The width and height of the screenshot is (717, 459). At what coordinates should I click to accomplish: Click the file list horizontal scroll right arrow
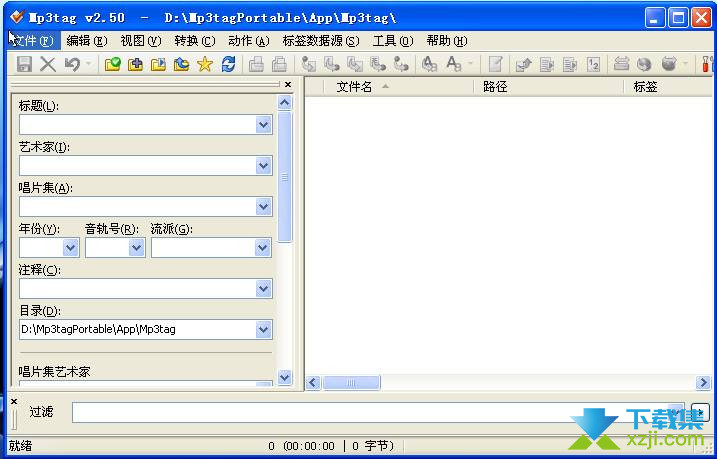703,382
